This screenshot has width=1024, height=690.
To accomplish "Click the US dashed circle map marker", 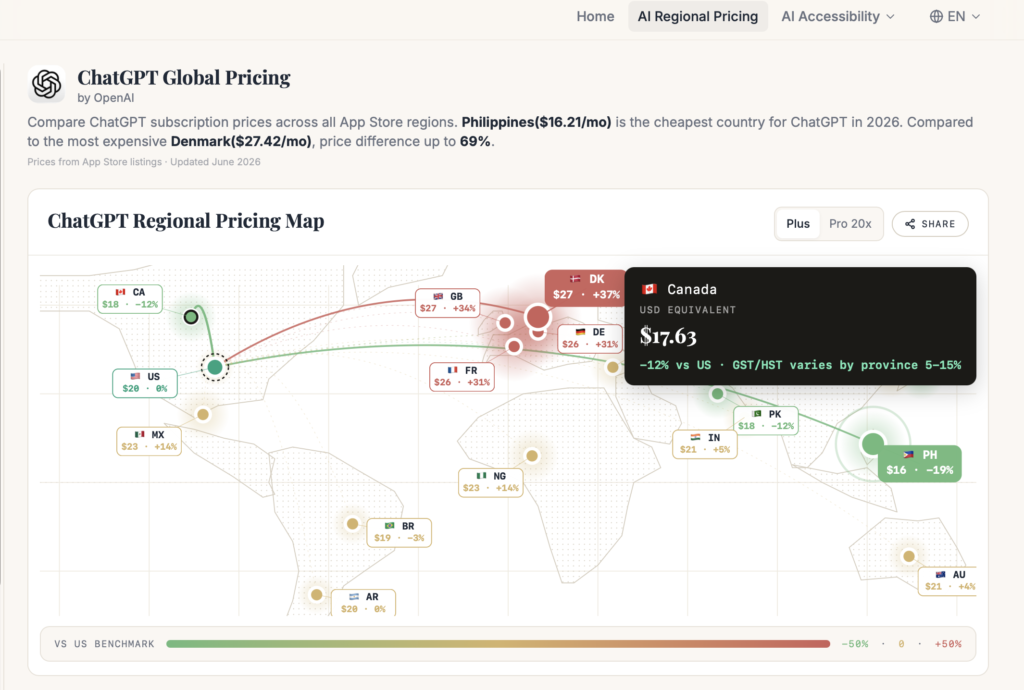I will pos(215,368).
